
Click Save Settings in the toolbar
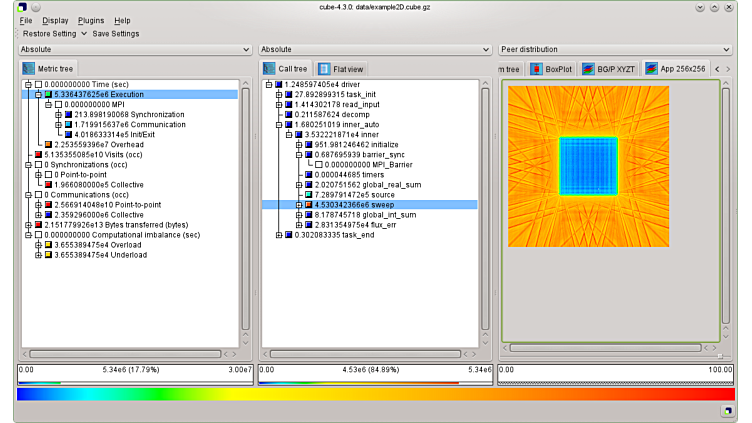(x=116, y=33)
